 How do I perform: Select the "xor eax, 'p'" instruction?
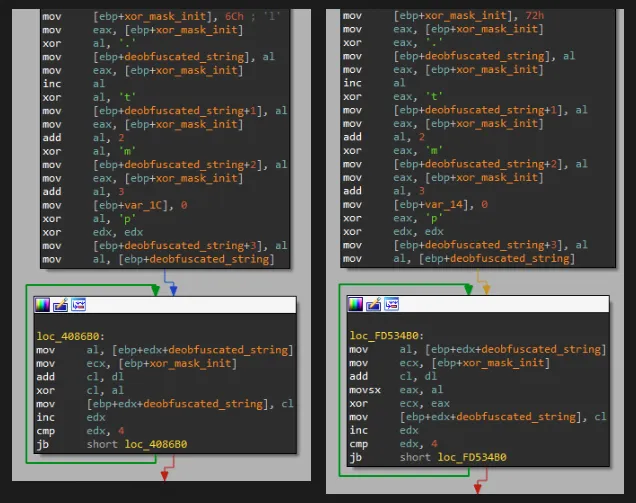(x=393, y=217)
